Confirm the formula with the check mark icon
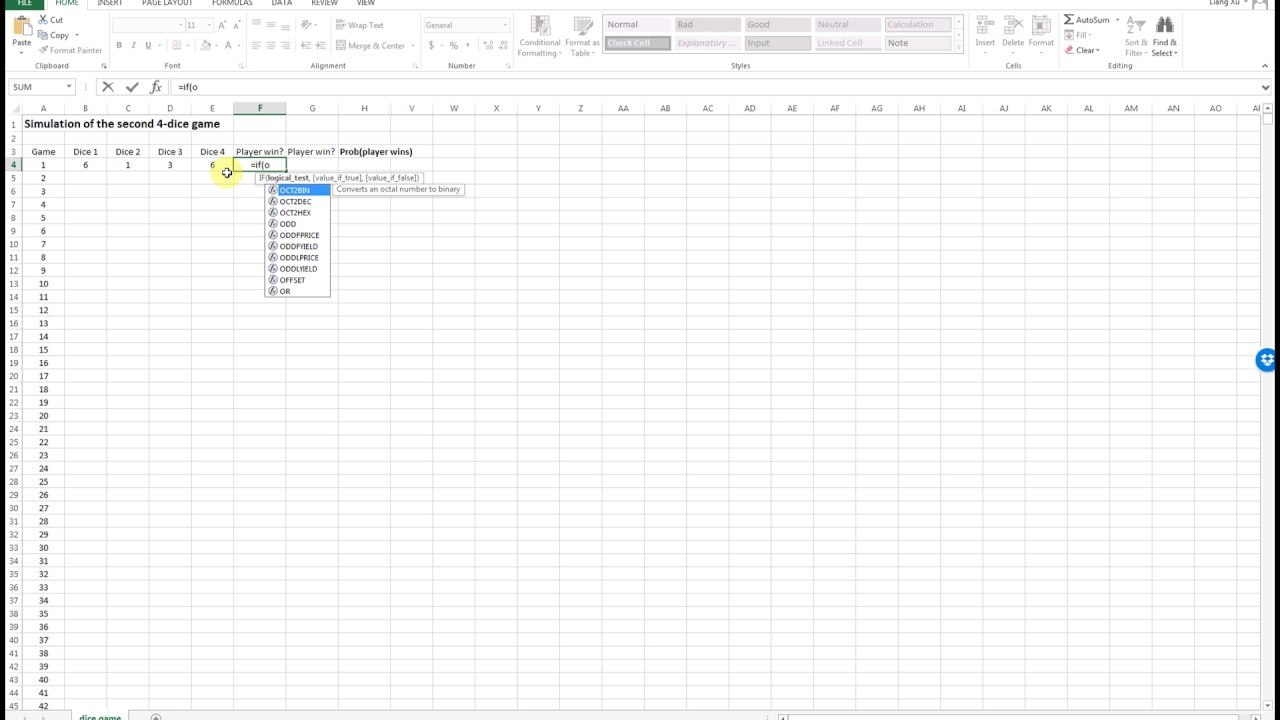This screenshot has height=720, width=1280. 132,87
